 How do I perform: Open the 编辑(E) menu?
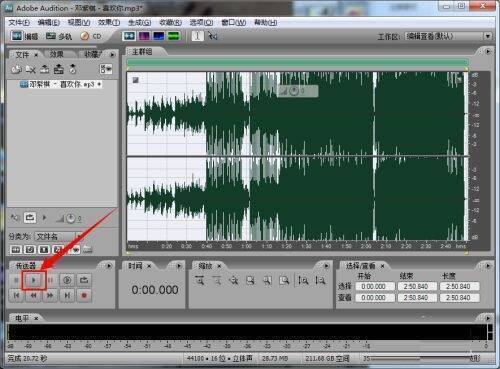(x=49, y=23)
